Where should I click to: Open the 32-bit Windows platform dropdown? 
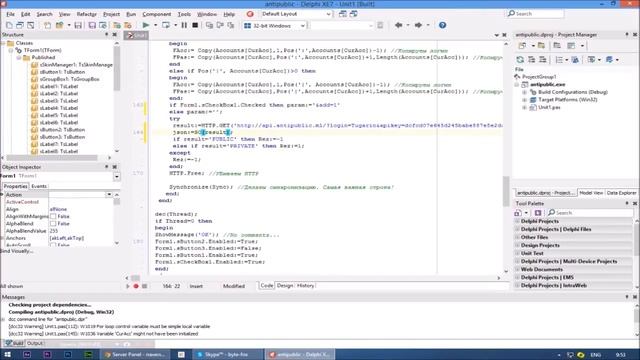coord(302,25)
